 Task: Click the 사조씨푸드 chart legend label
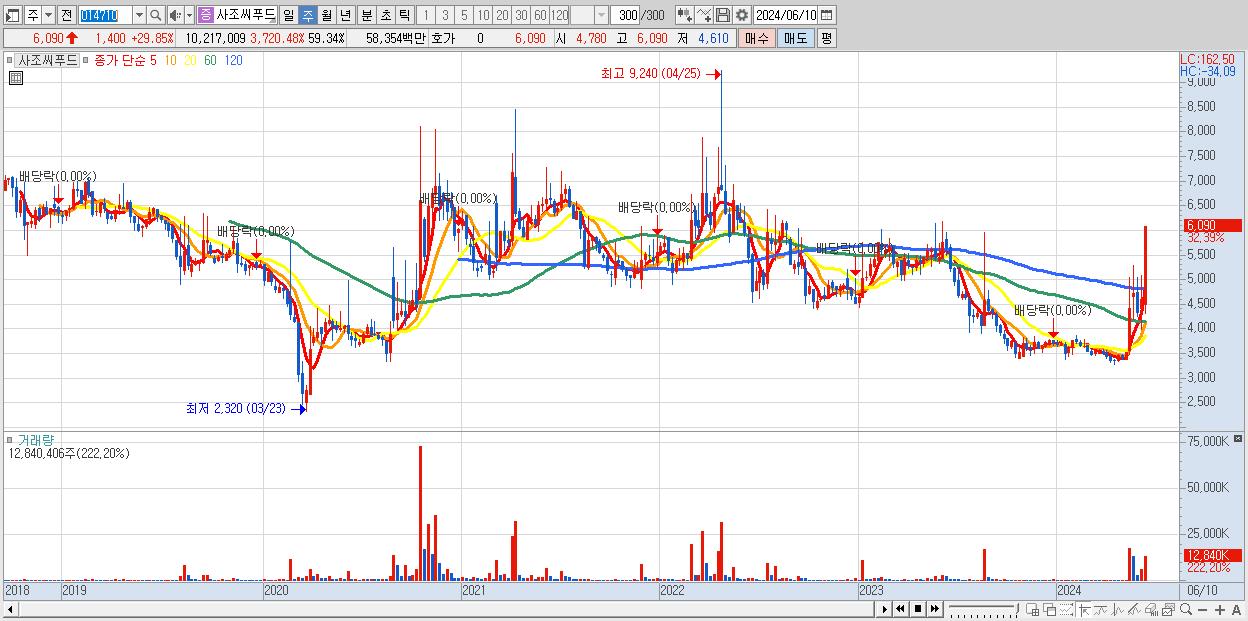pos(48,60)
